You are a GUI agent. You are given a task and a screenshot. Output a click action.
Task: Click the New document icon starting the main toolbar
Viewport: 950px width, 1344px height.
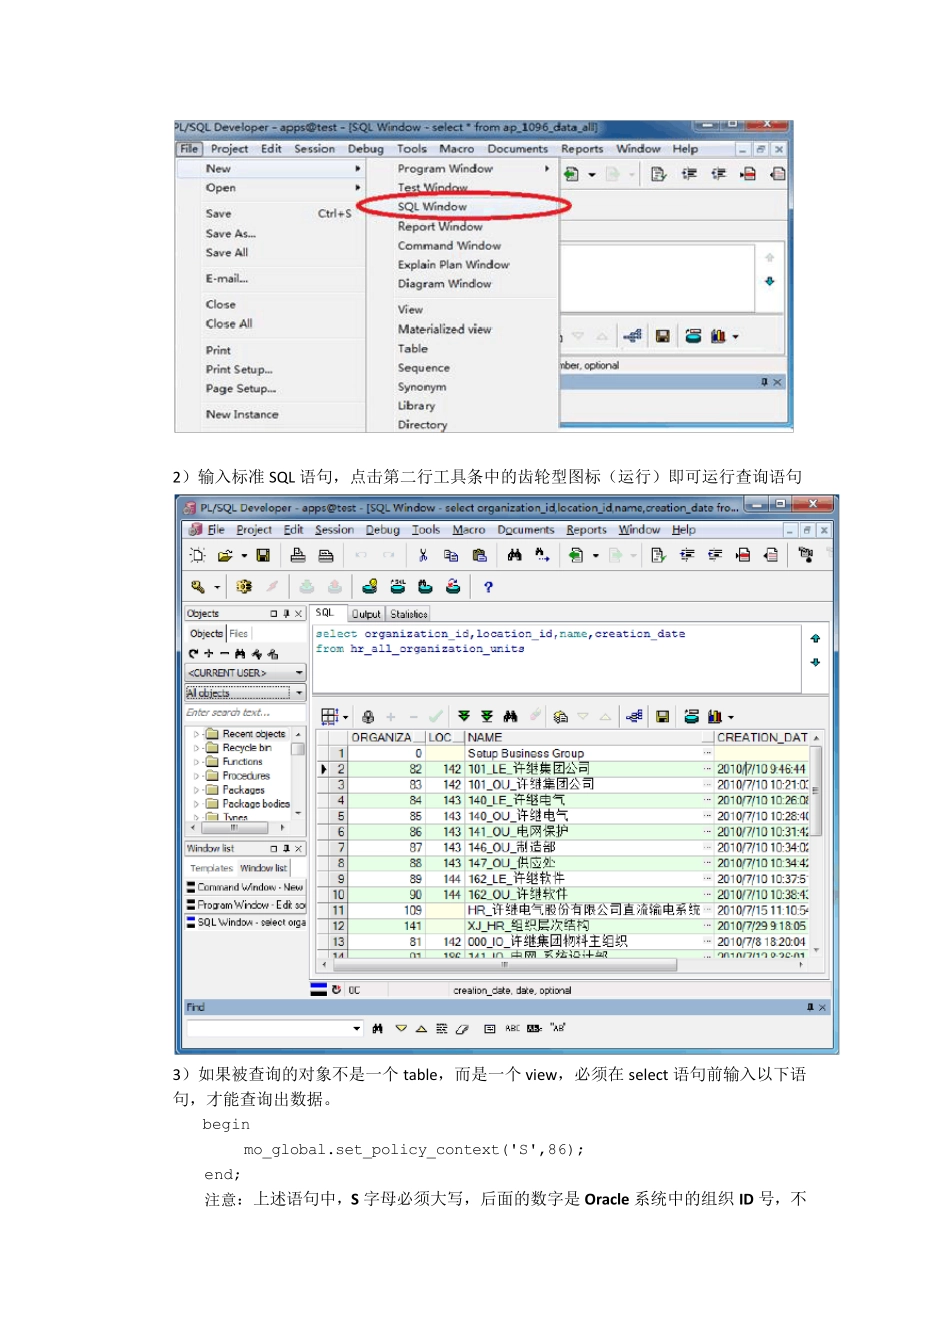pyautogui.click(x=197, y=555)
